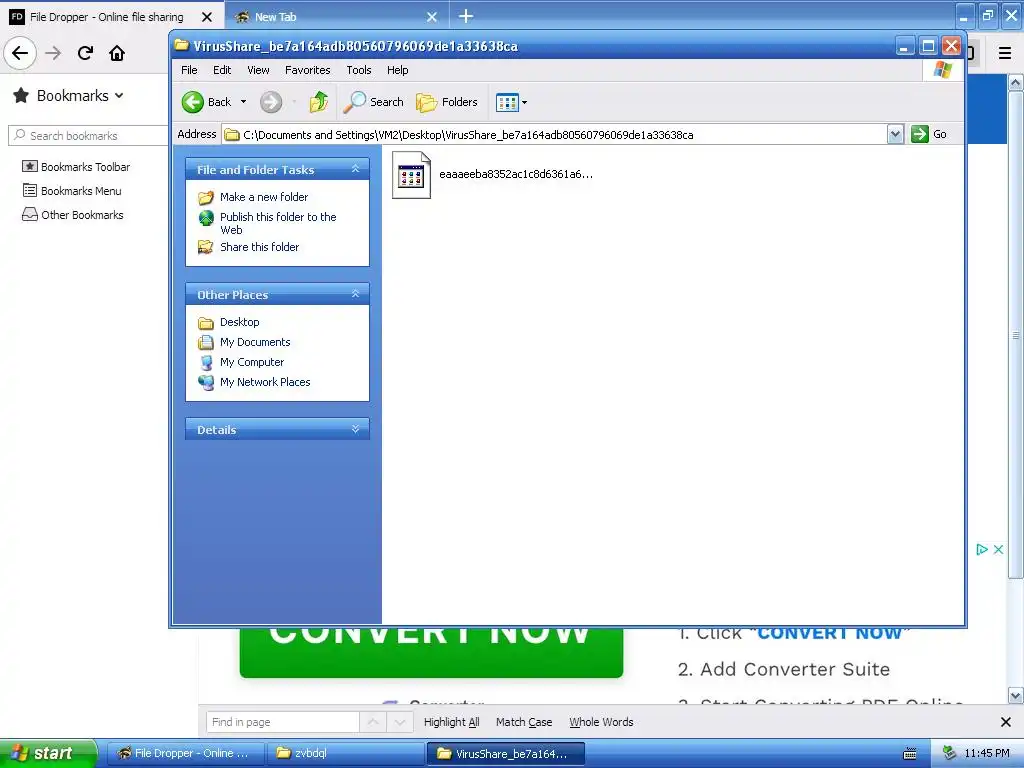Open the Back history dropdown arrow
The height and width of the screenshot is (768, 1024).
(x=244, y=102)
